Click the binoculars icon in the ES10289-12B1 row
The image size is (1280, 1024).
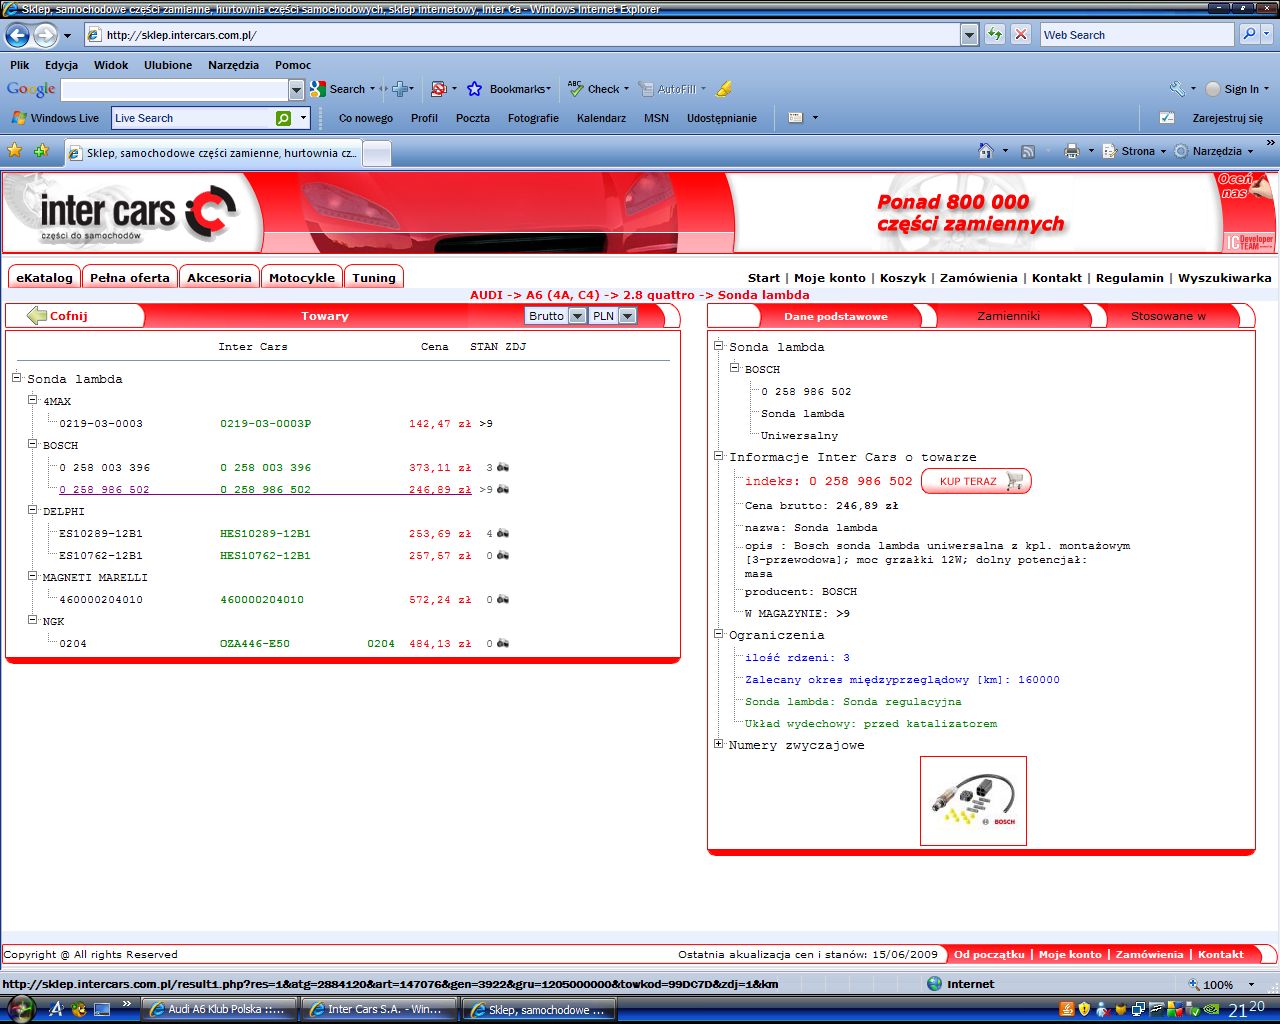tap(503, 533)
